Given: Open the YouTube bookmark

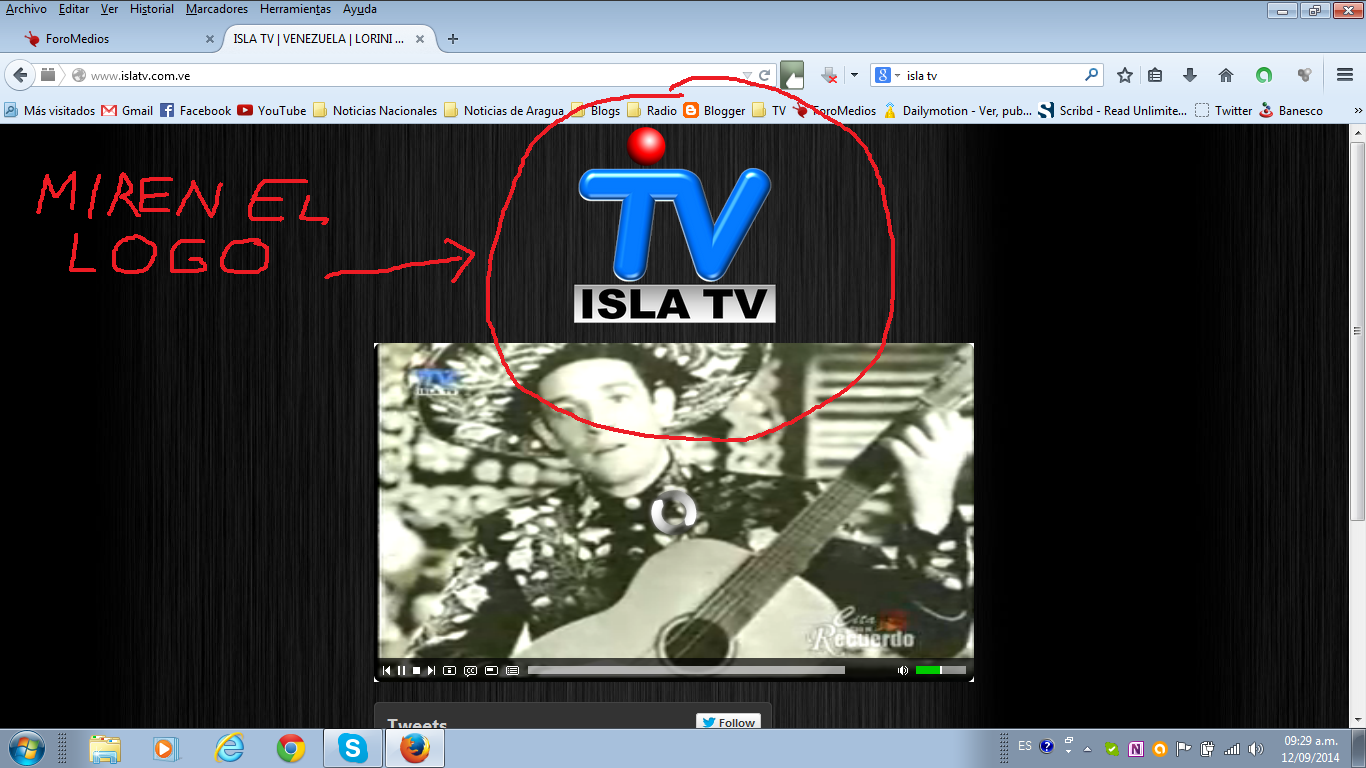Looking at the screenshot, I should 272,111.
